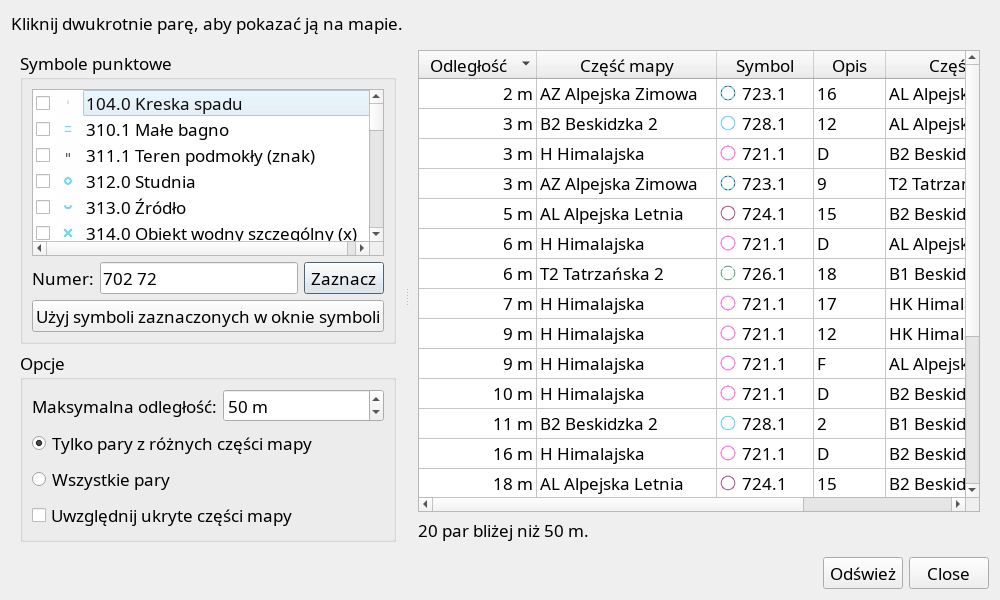Click 721.1 circle icon in the 7 m row

(728, 304)
